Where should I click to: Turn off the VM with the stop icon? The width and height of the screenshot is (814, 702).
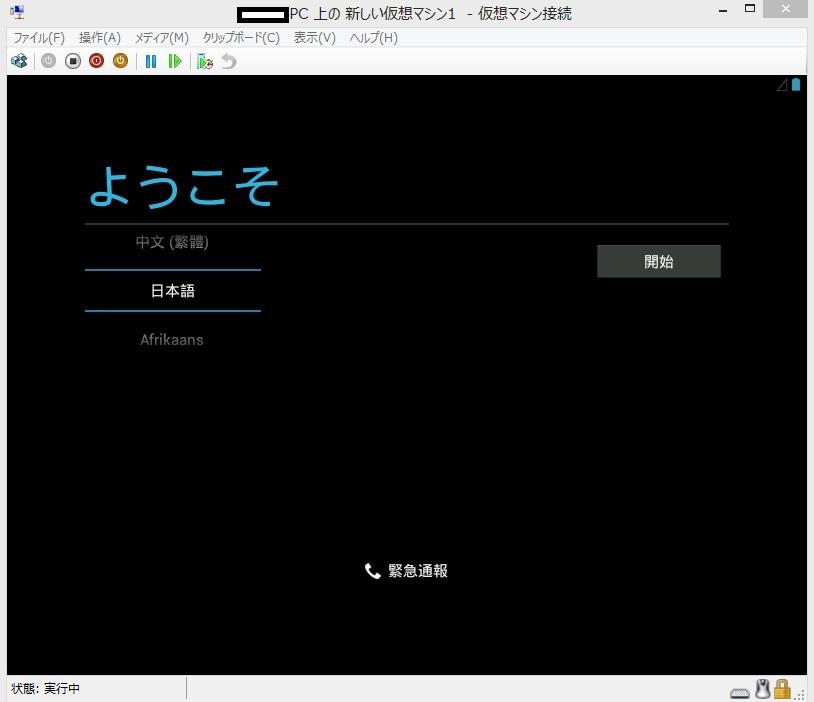[73, 61]
